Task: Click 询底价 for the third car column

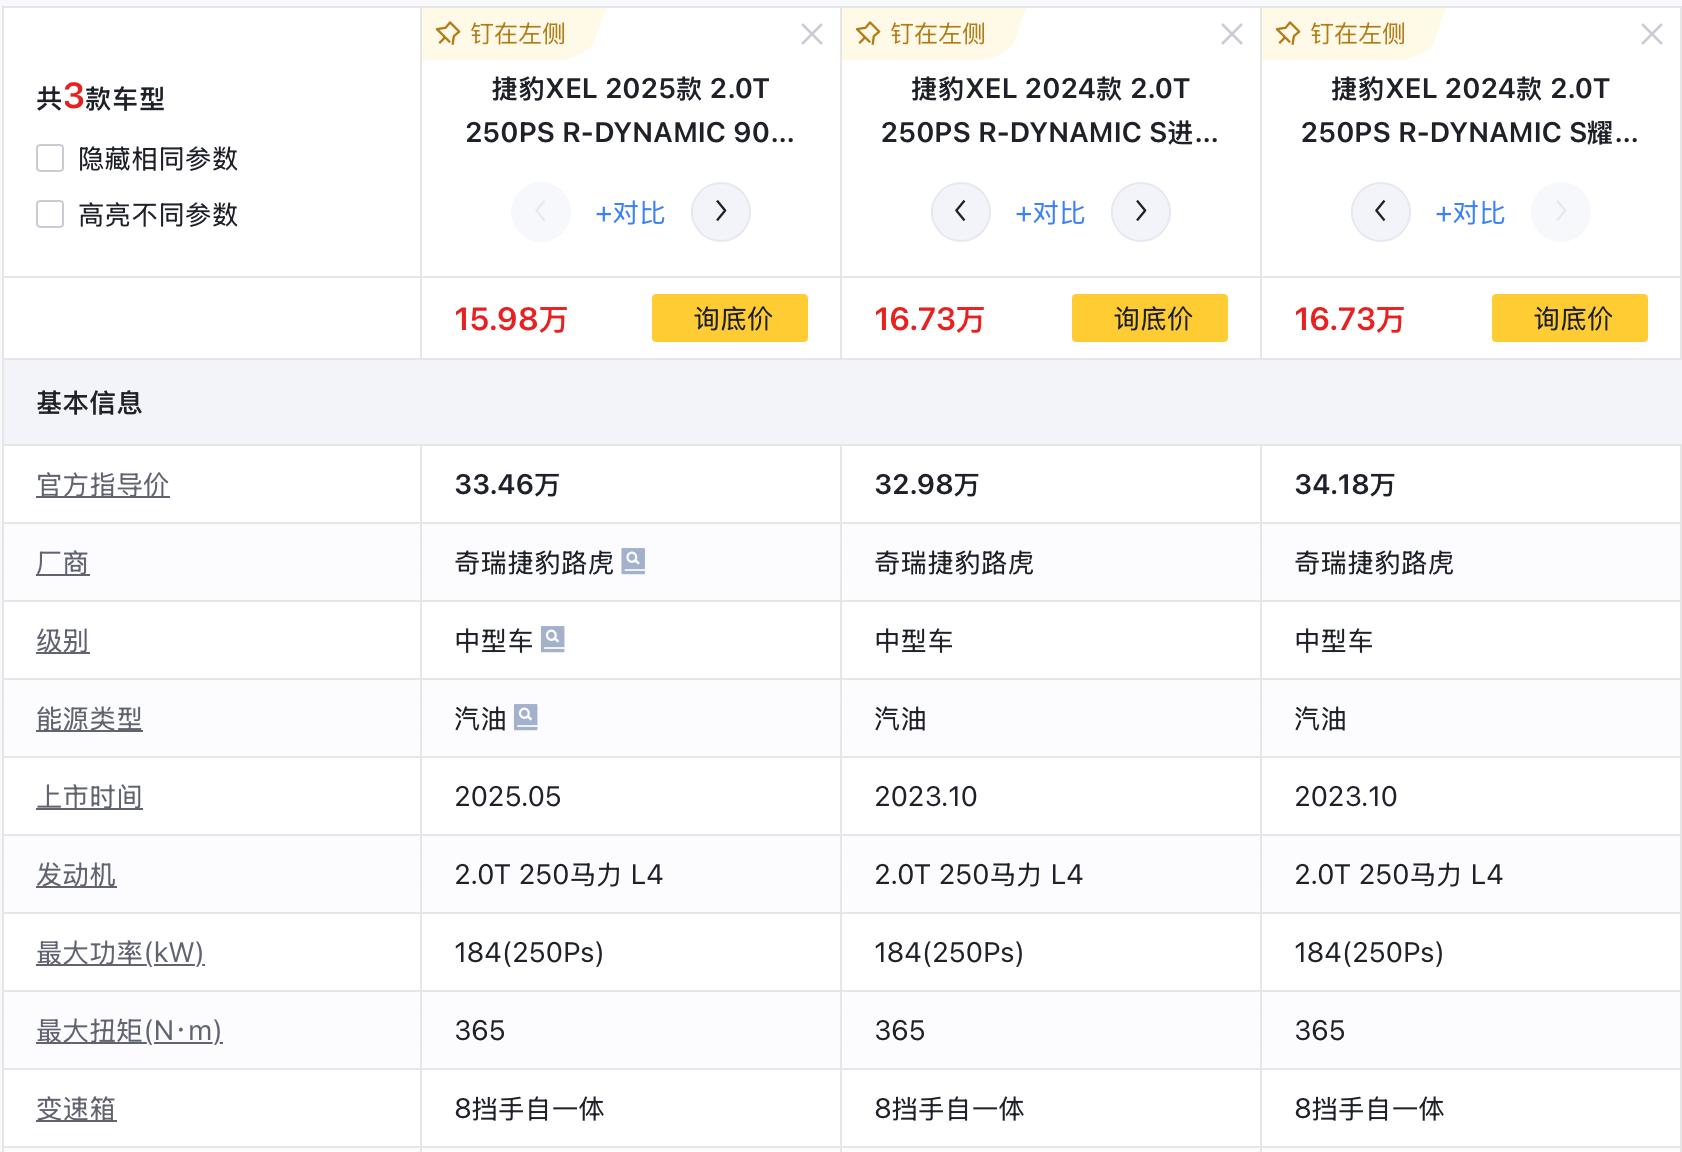Action: 1569,318
